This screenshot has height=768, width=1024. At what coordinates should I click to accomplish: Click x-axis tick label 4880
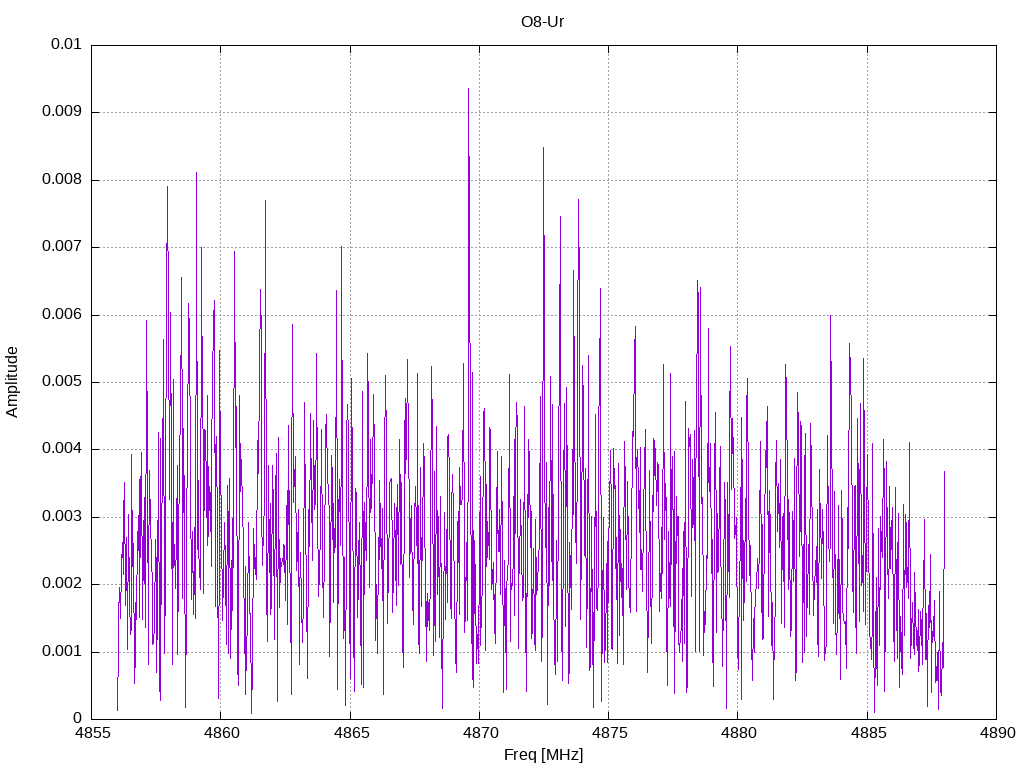pyautogui.click(x=738, y=733)
